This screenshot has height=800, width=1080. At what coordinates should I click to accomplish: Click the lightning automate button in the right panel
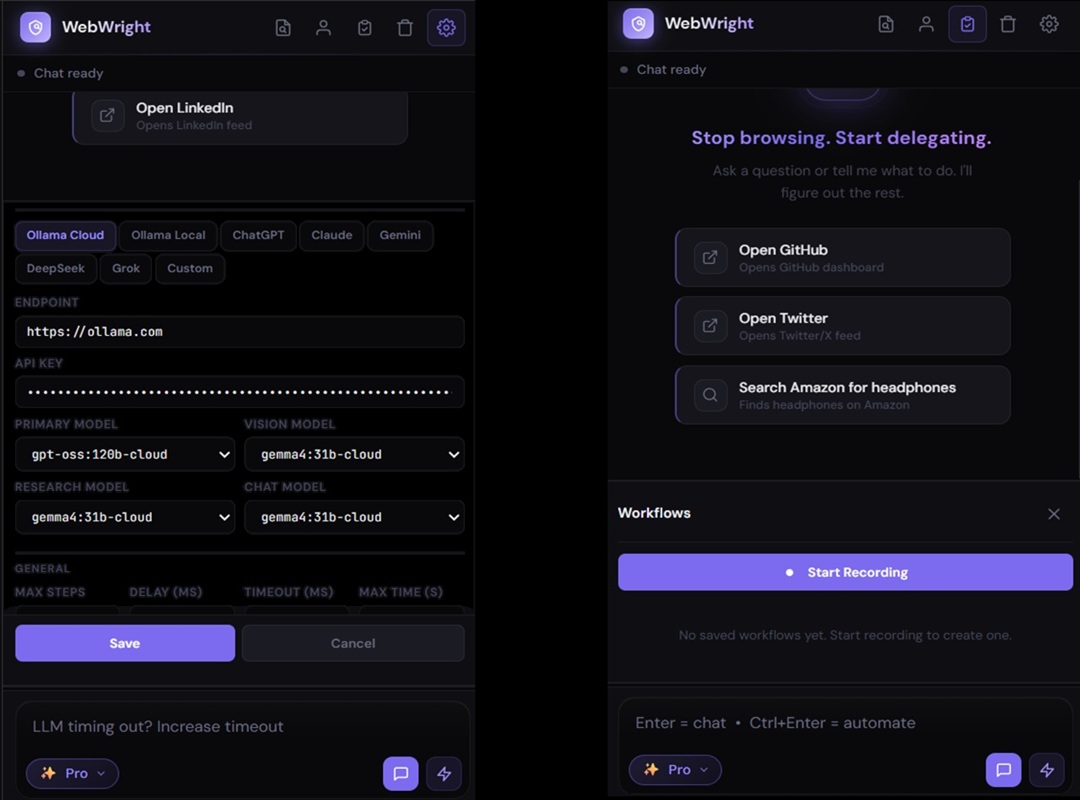coord(1046,770)
